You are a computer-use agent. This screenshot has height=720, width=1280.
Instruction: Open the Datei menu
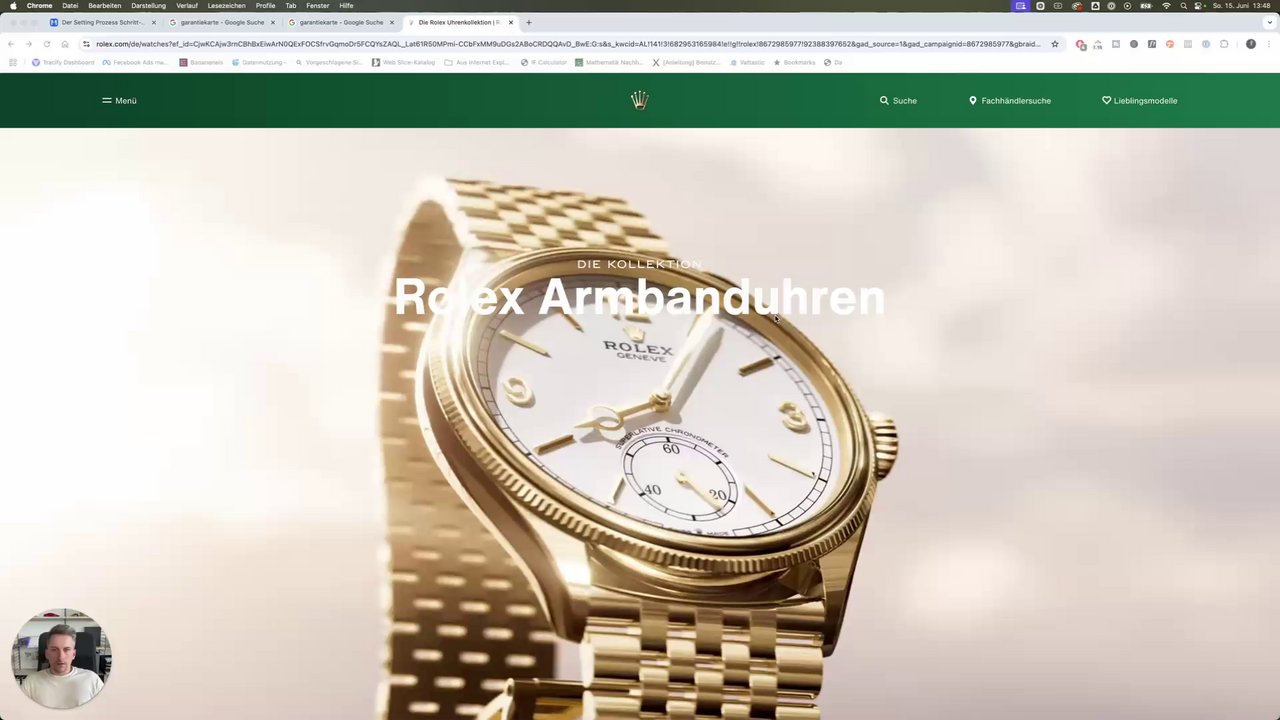pyautogui.click(x=70, y=6)
